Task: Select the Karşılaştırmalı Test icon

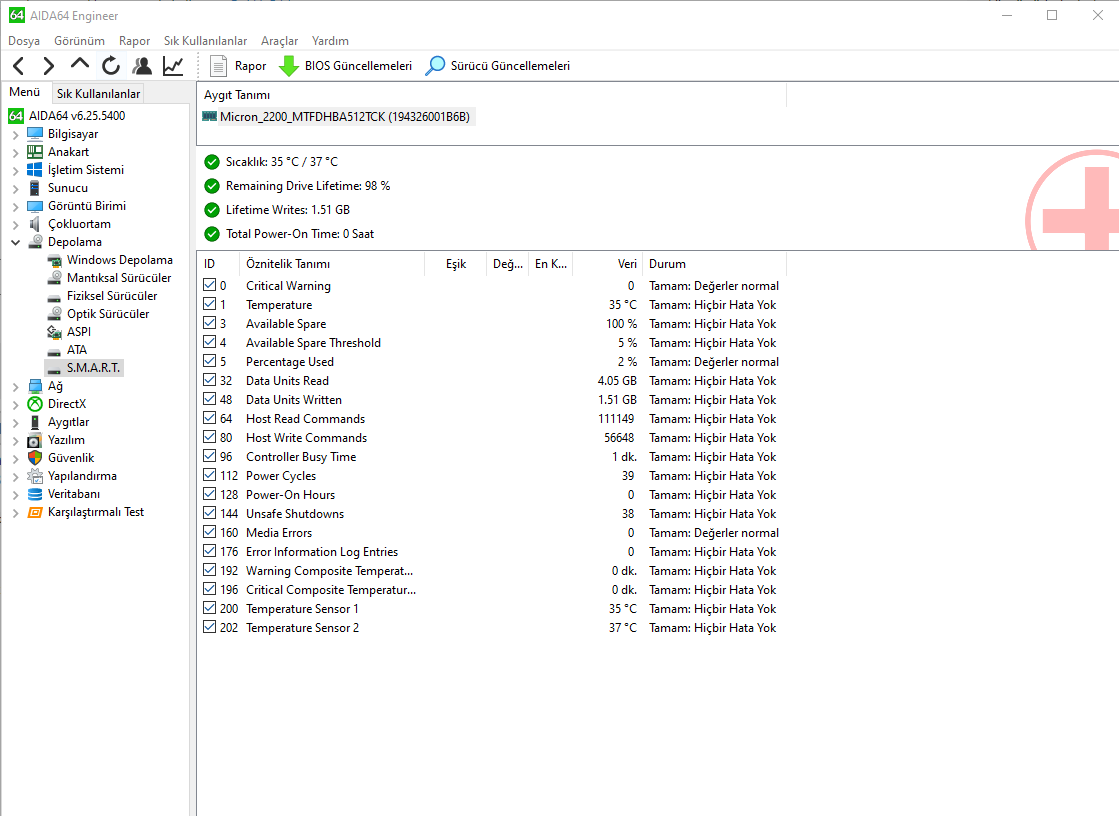Action: 35,512
